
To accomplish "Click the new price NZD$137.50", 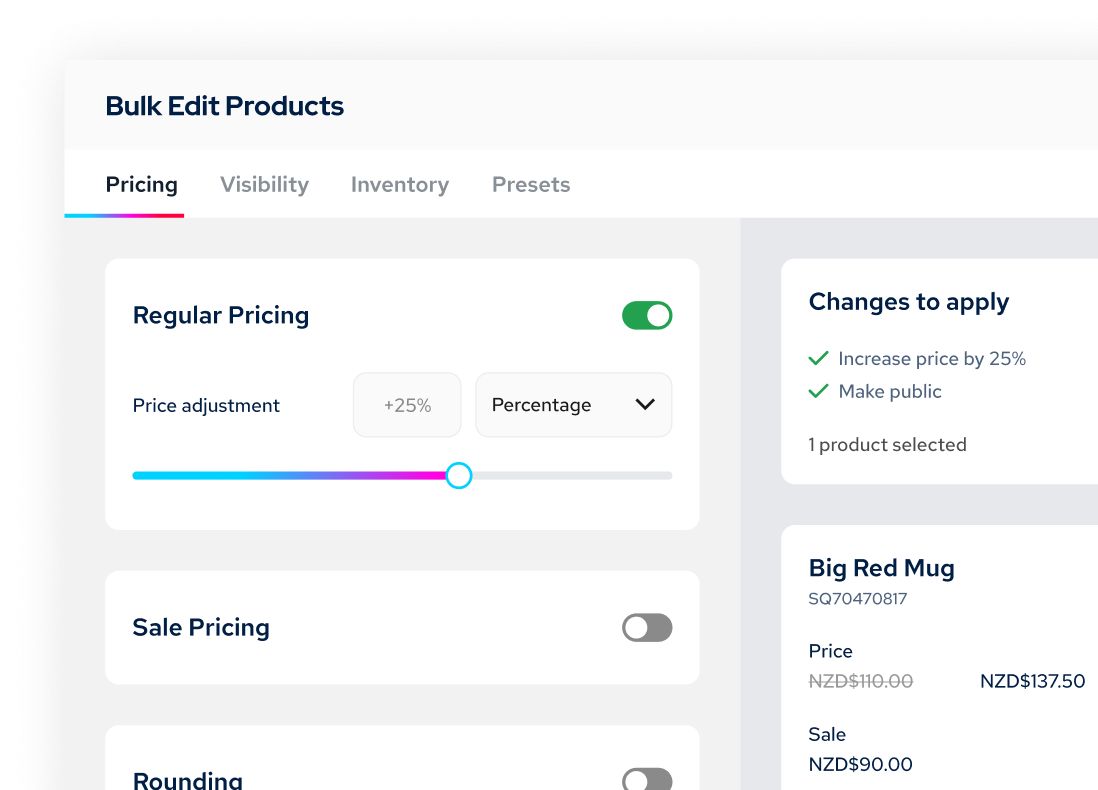I will [1032, 681].
